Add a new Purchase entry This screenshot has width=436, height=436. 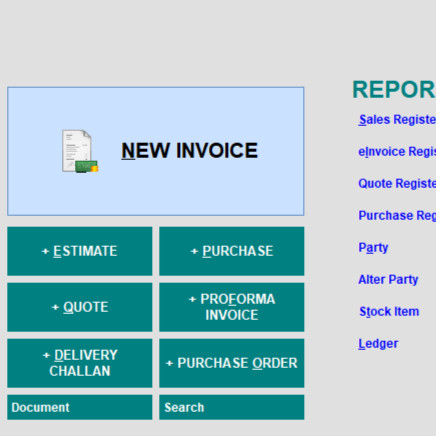(232, 251)
